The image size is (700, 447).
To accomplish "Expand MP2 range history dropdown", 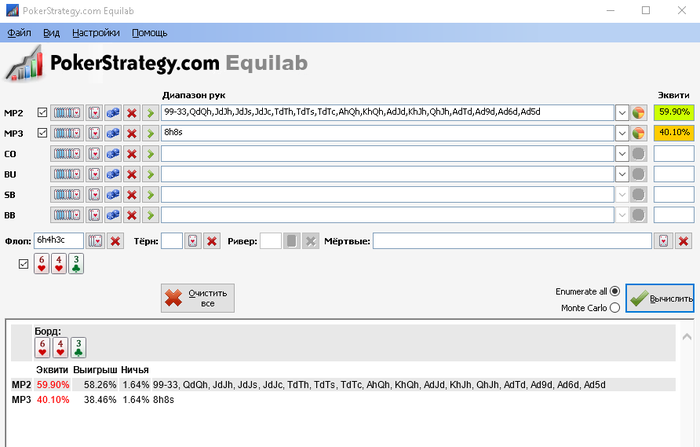I will point(622,113).
